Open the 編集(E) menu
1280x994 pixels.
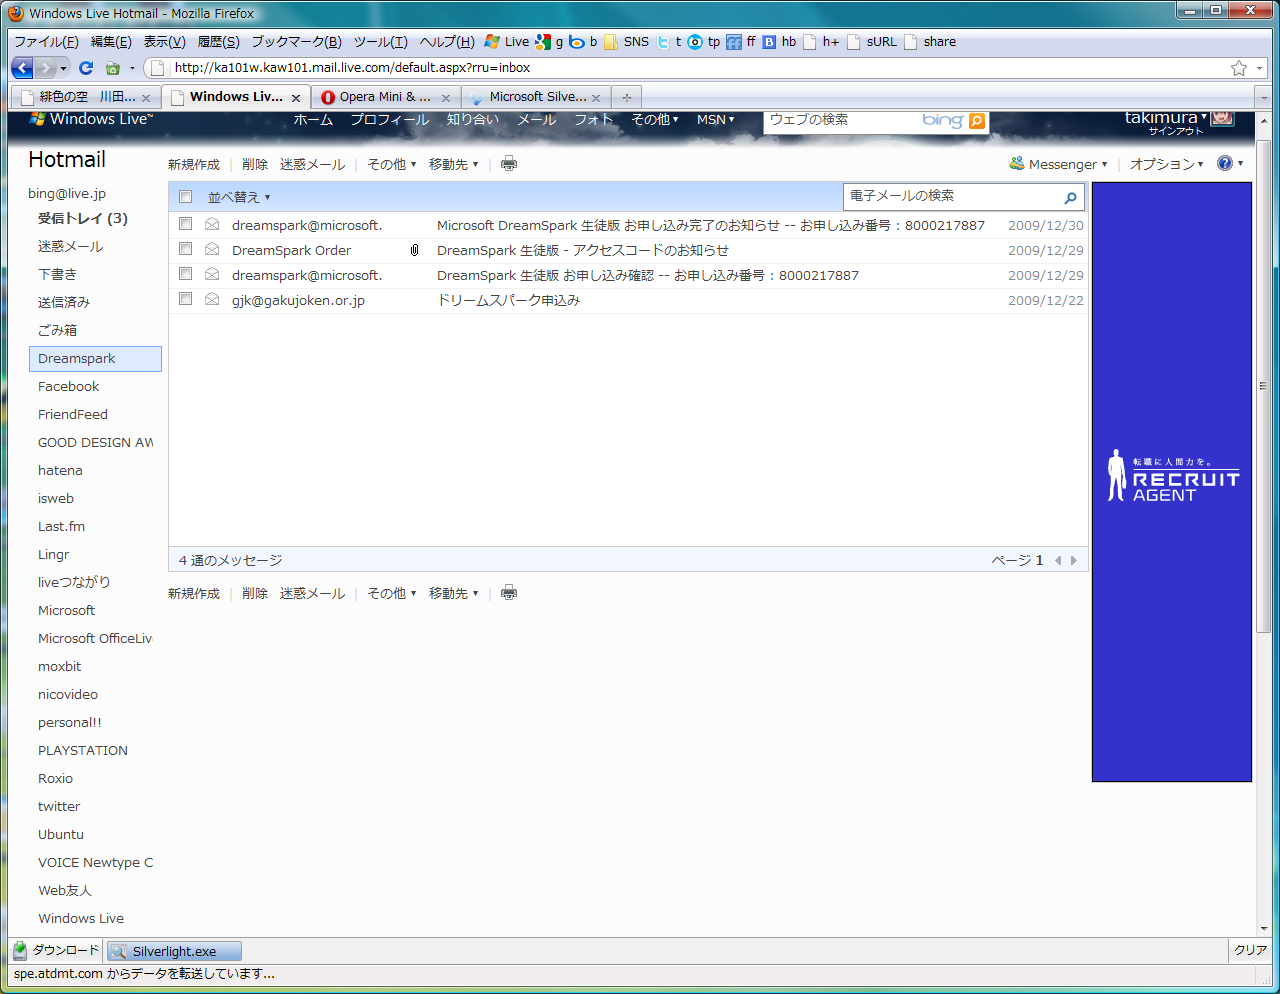coord(111,42)
